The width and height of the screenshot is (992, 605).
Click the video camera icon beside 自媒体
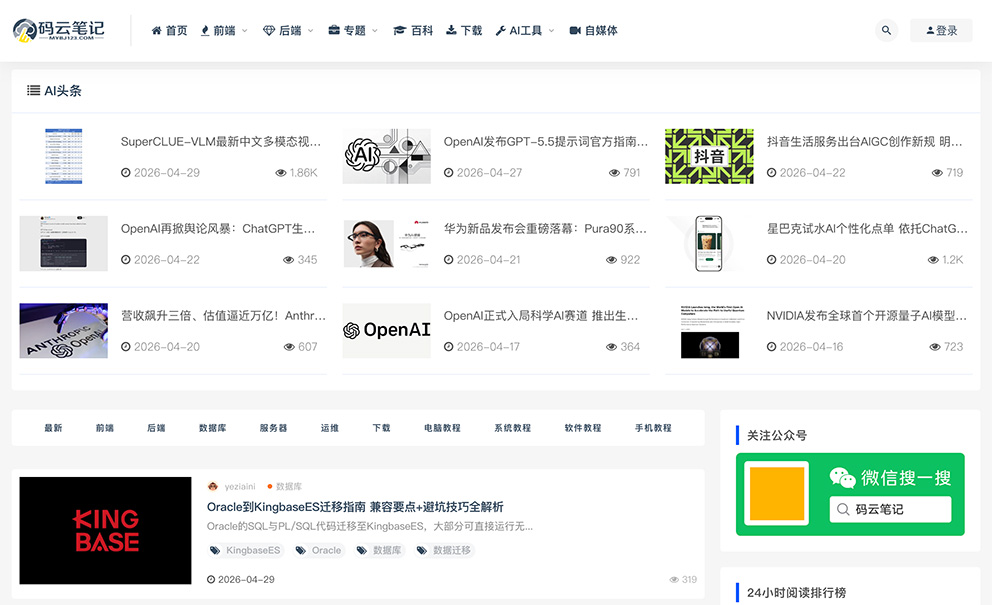(x=575, y=30)
